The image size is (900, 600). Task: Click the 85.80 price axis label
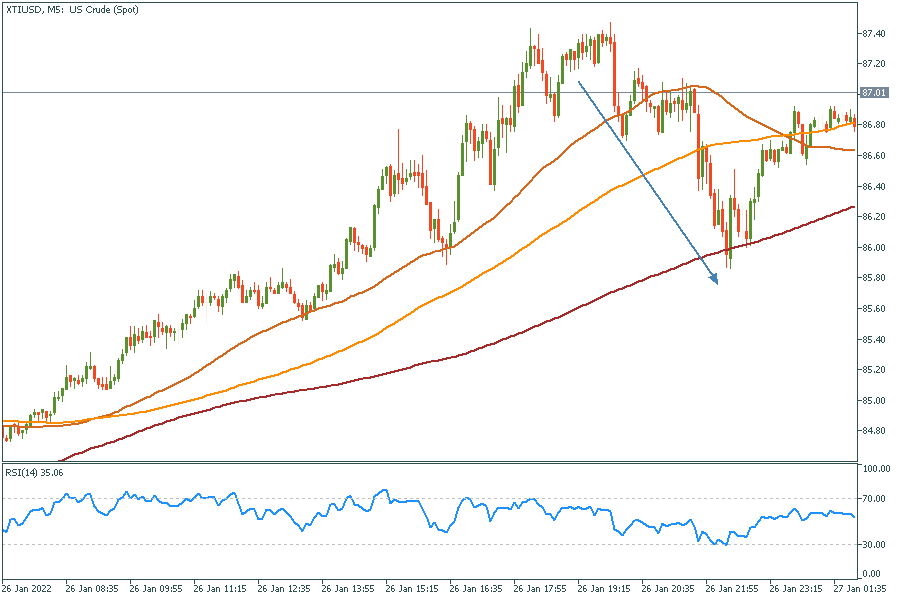874,278
